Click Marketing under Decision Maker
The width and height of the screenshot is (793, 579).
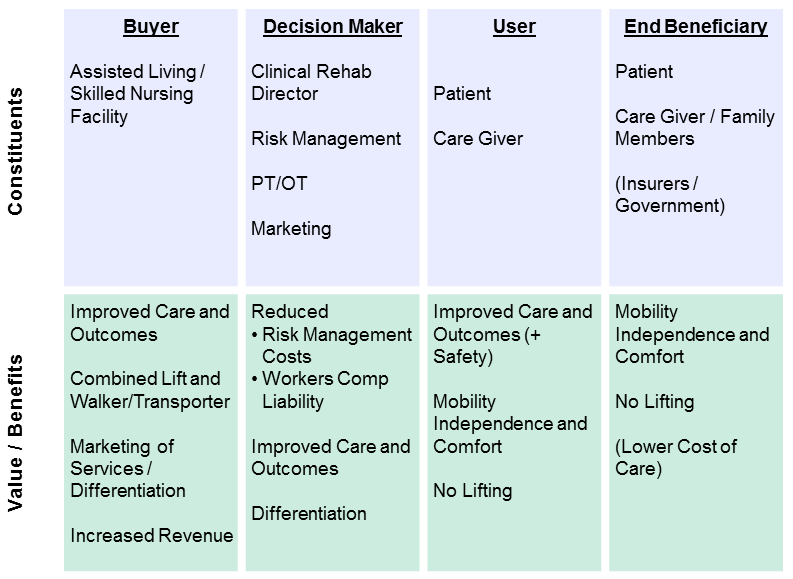click(291, 229)
